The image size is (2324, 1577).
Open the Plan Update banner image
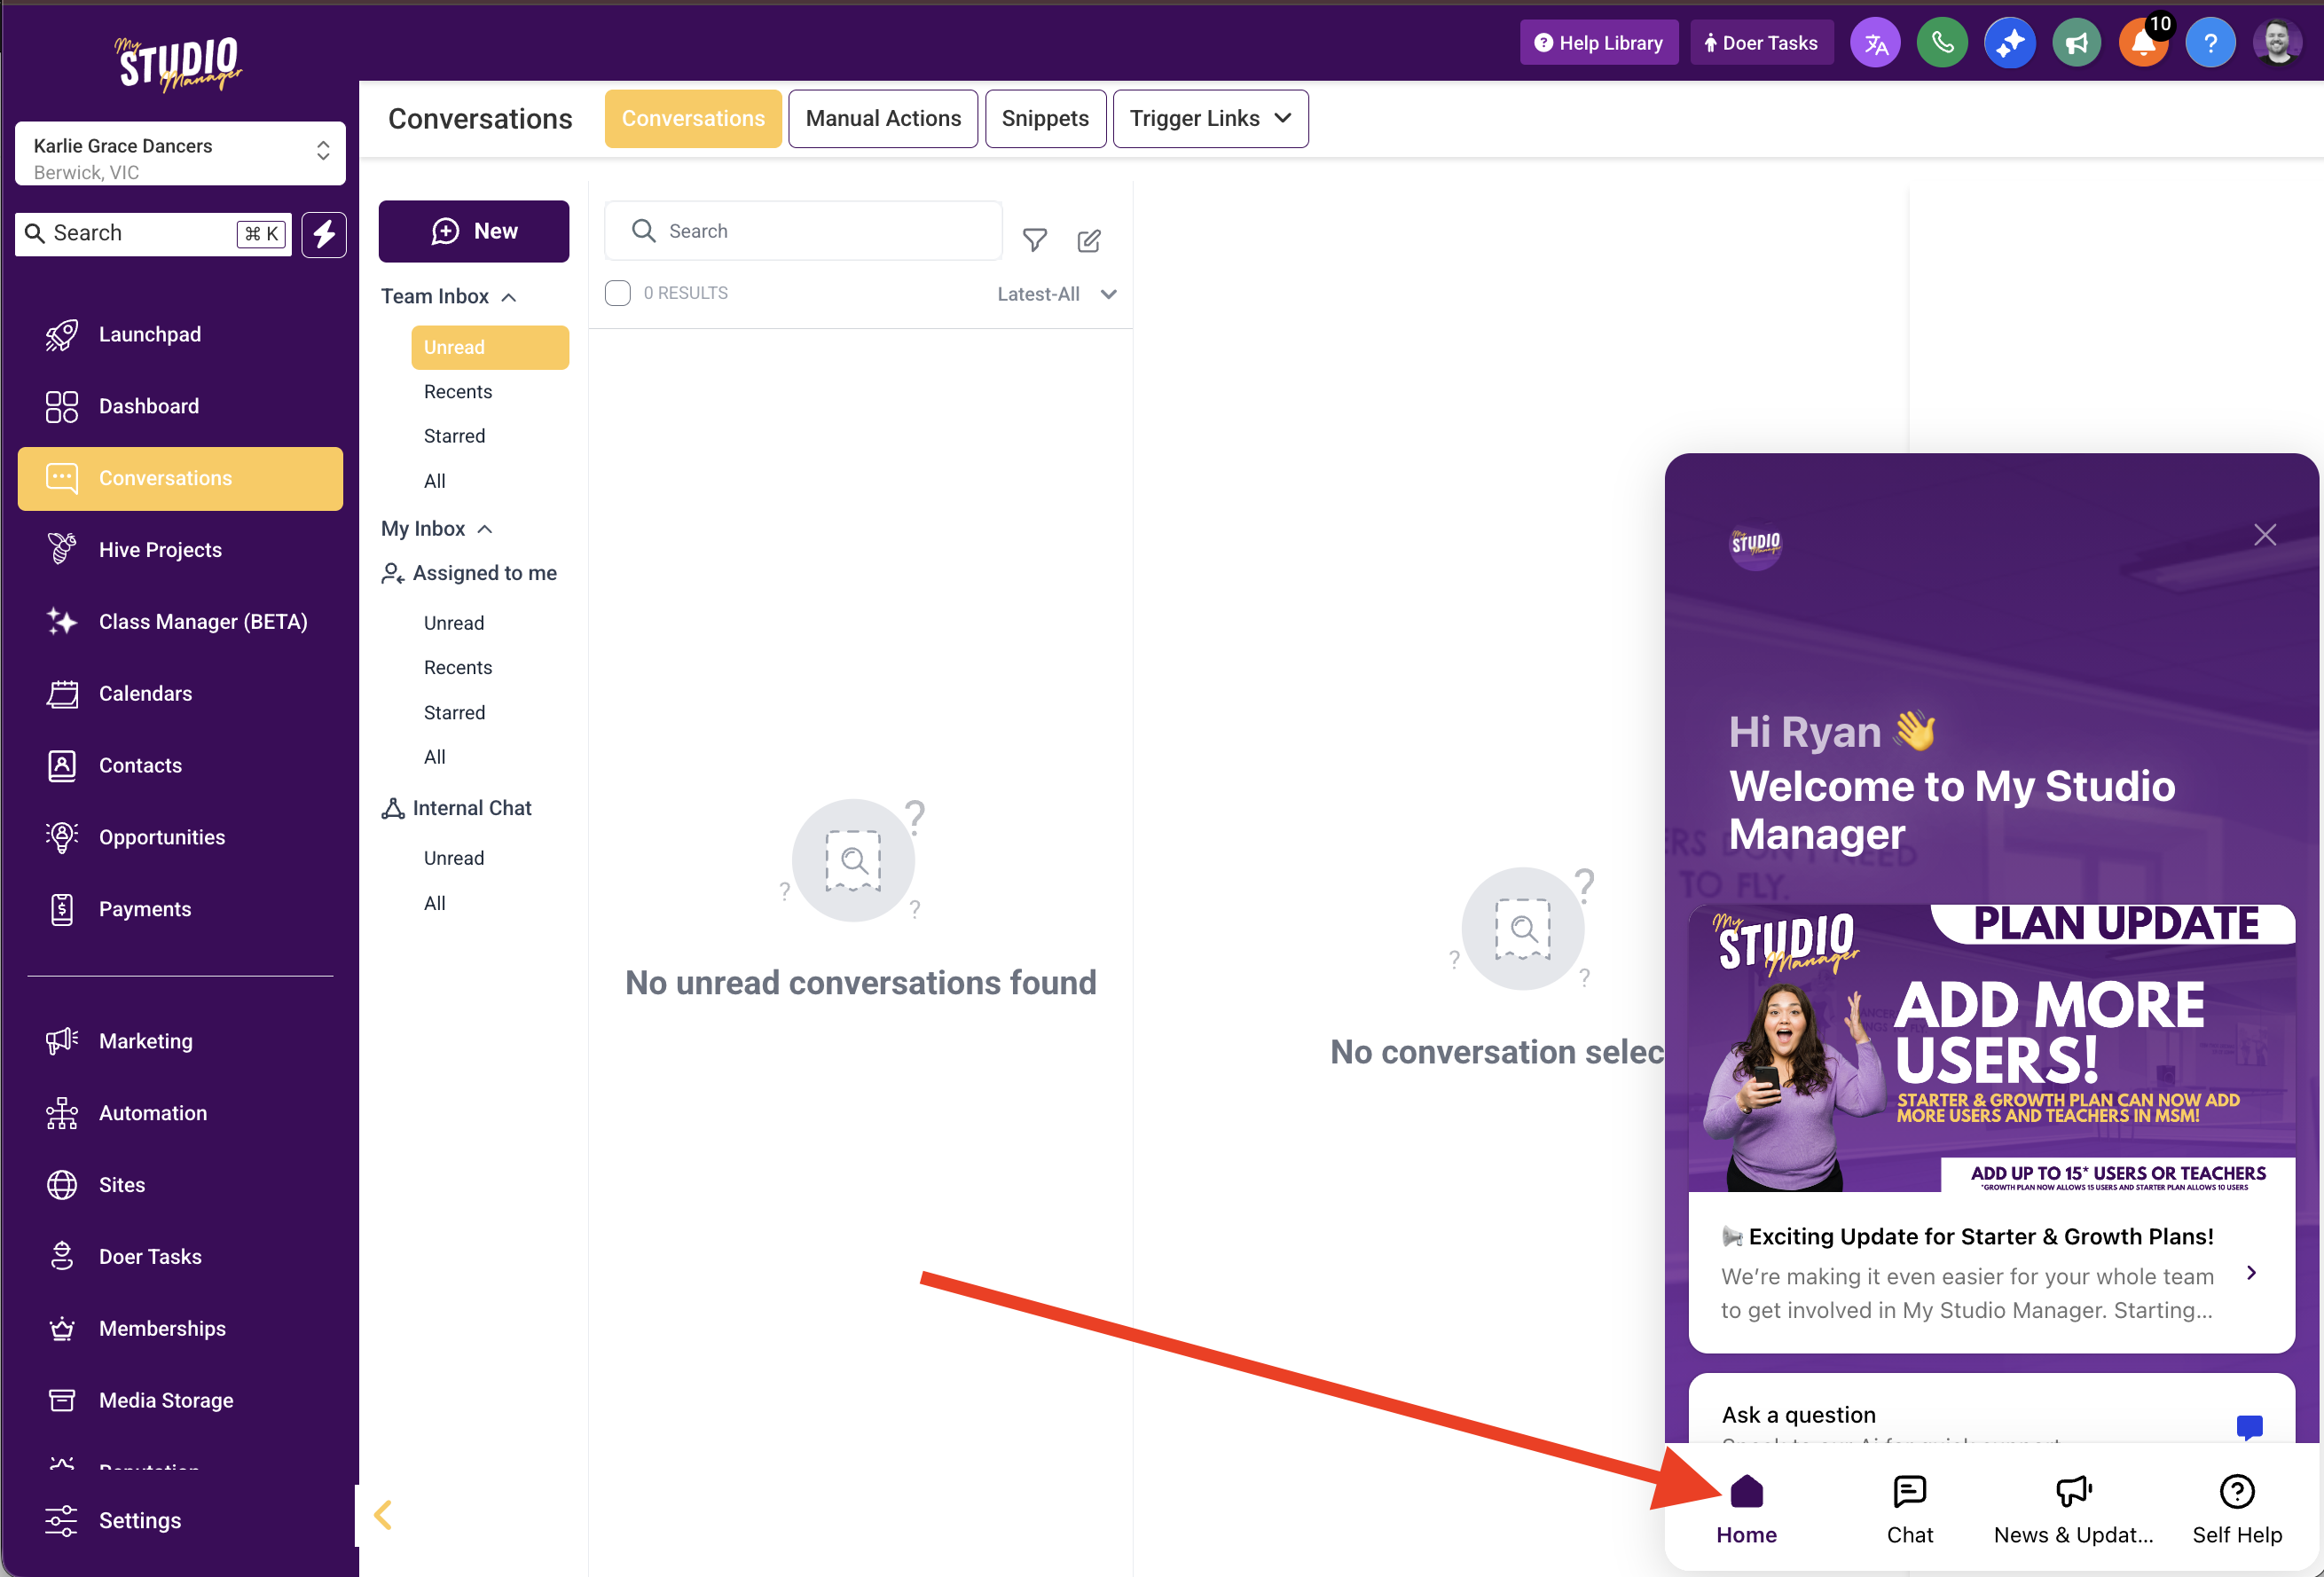tap(1991, 1048)
